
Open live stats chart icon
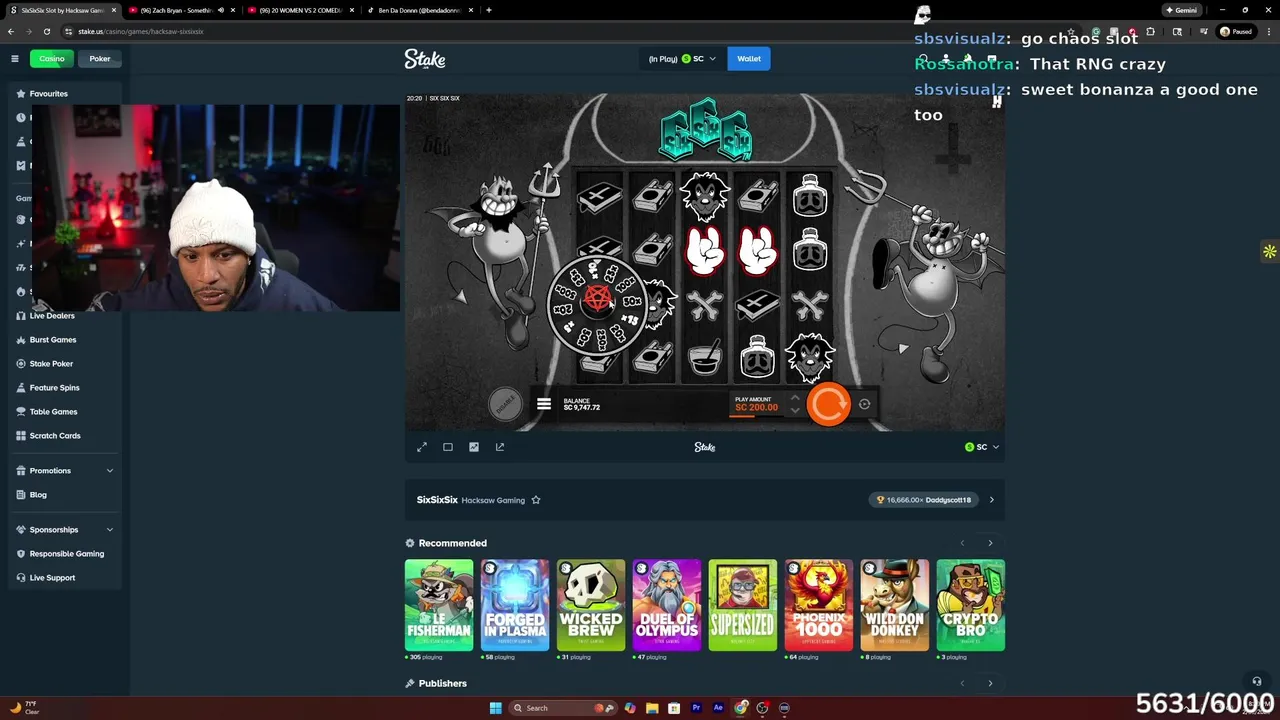click(474, 447)
